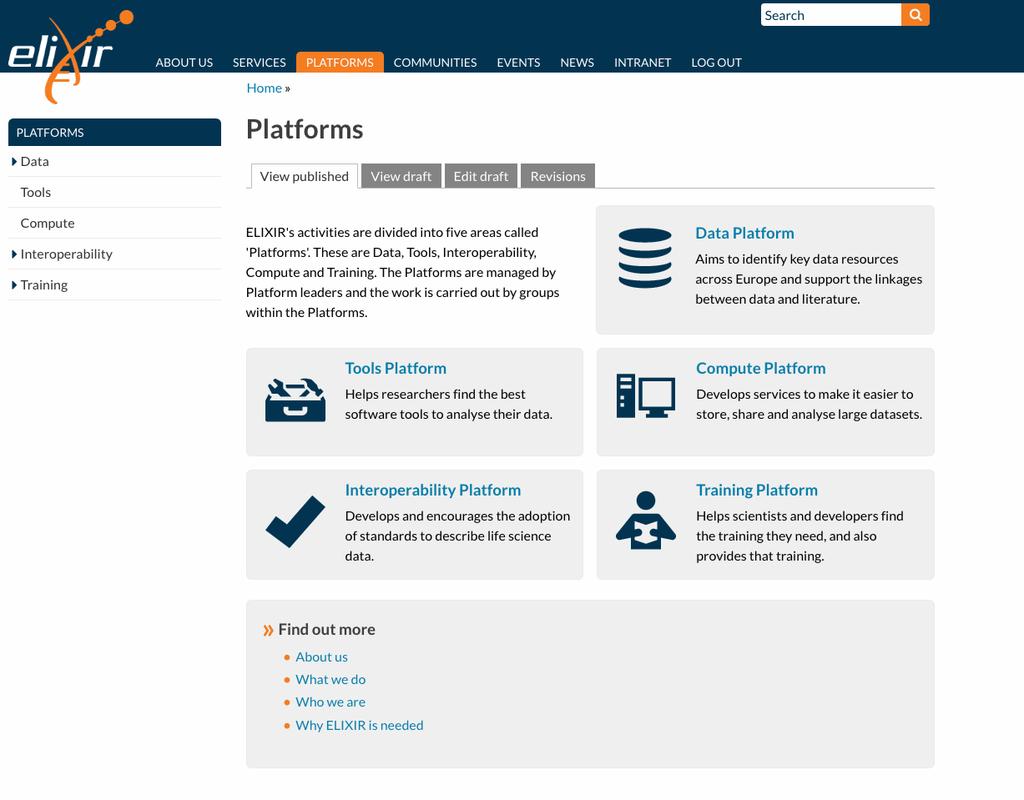Follow the What we do link
Viewport: 1024px width, 800px height.
pyautogui.click(x=330, y=680)
